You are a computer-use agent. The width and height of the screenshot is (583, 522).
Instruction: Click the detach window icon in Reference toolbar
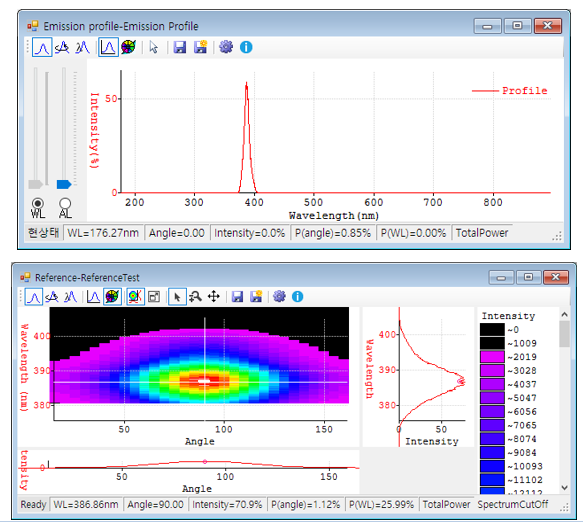pyautogui.click(x=154, y=297)
